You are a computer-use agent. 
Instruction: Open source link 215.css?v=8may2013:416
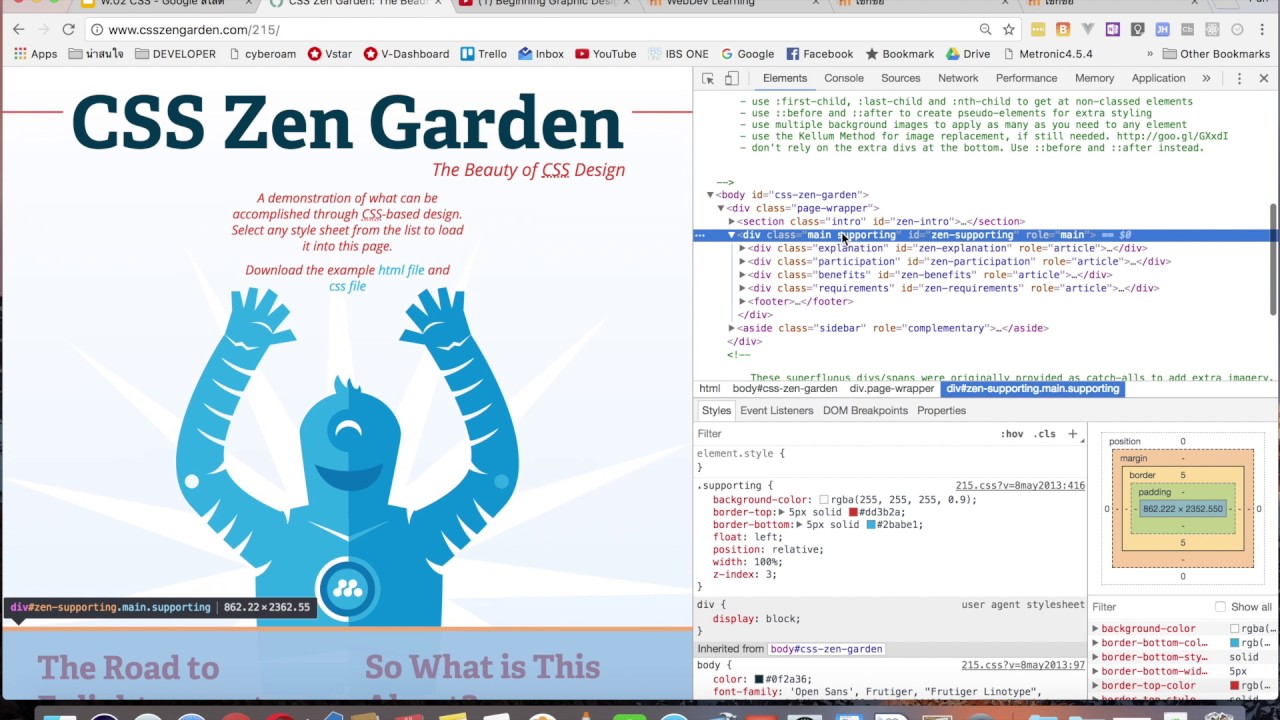pyautogui.click(x=1020, y=486)
